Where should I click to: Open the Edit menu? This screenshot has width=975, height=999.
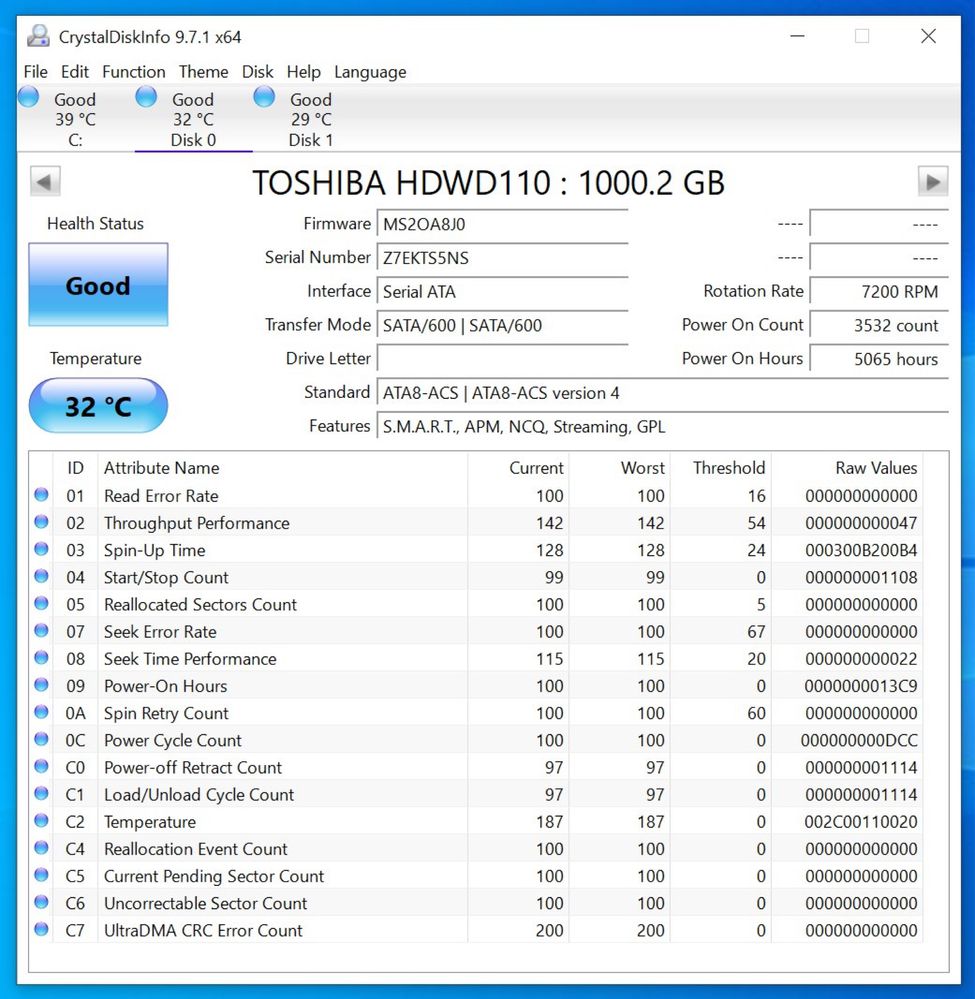click(75, 72)
